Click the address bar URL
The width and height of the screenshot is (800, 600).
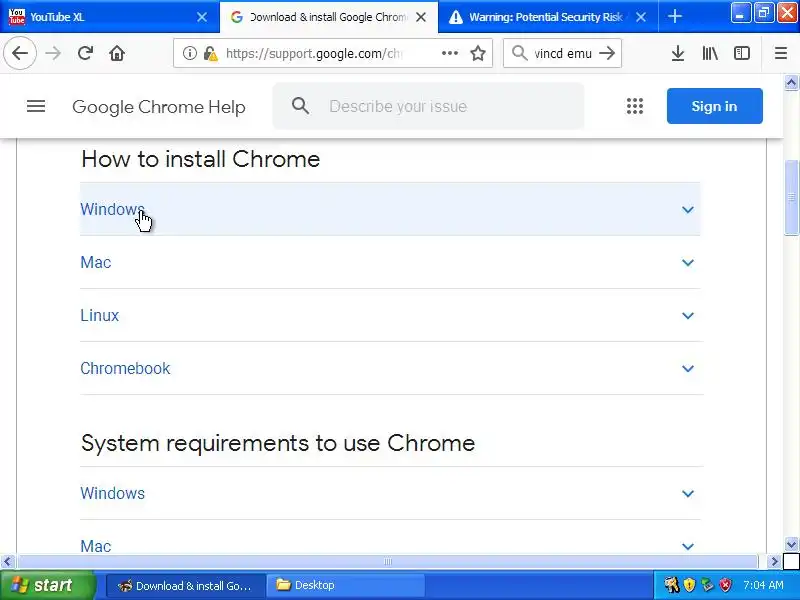tap(314, 53)
